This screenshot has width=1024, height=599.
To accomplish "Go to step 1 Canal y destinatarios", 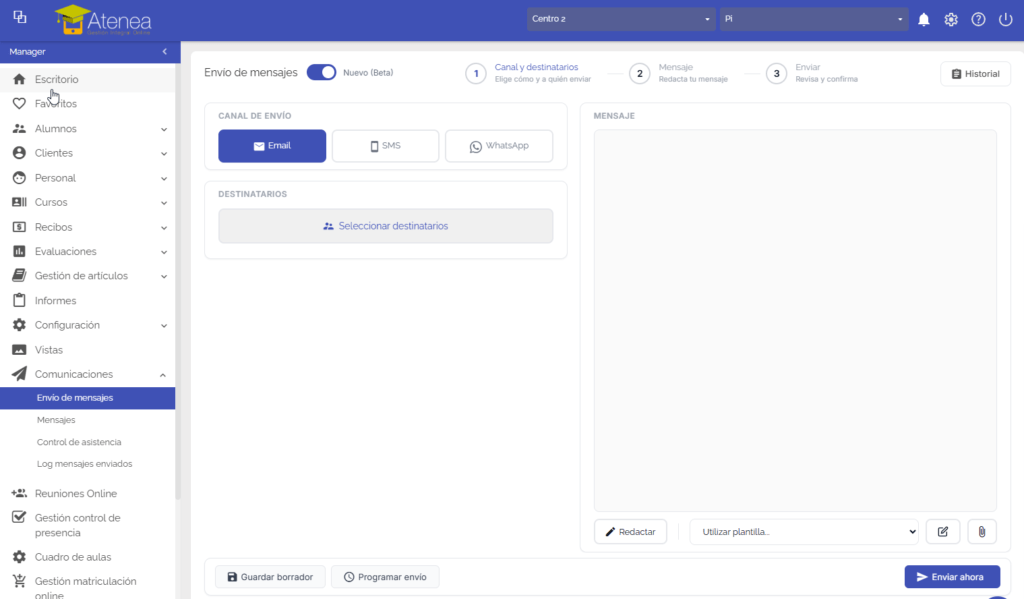I will (529, 73).
